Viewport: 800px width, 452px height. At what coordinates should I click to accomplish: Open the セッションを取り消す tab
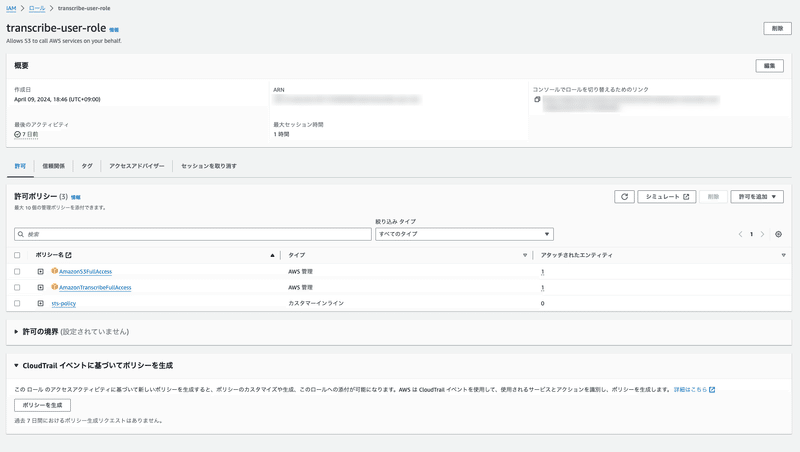209,166
